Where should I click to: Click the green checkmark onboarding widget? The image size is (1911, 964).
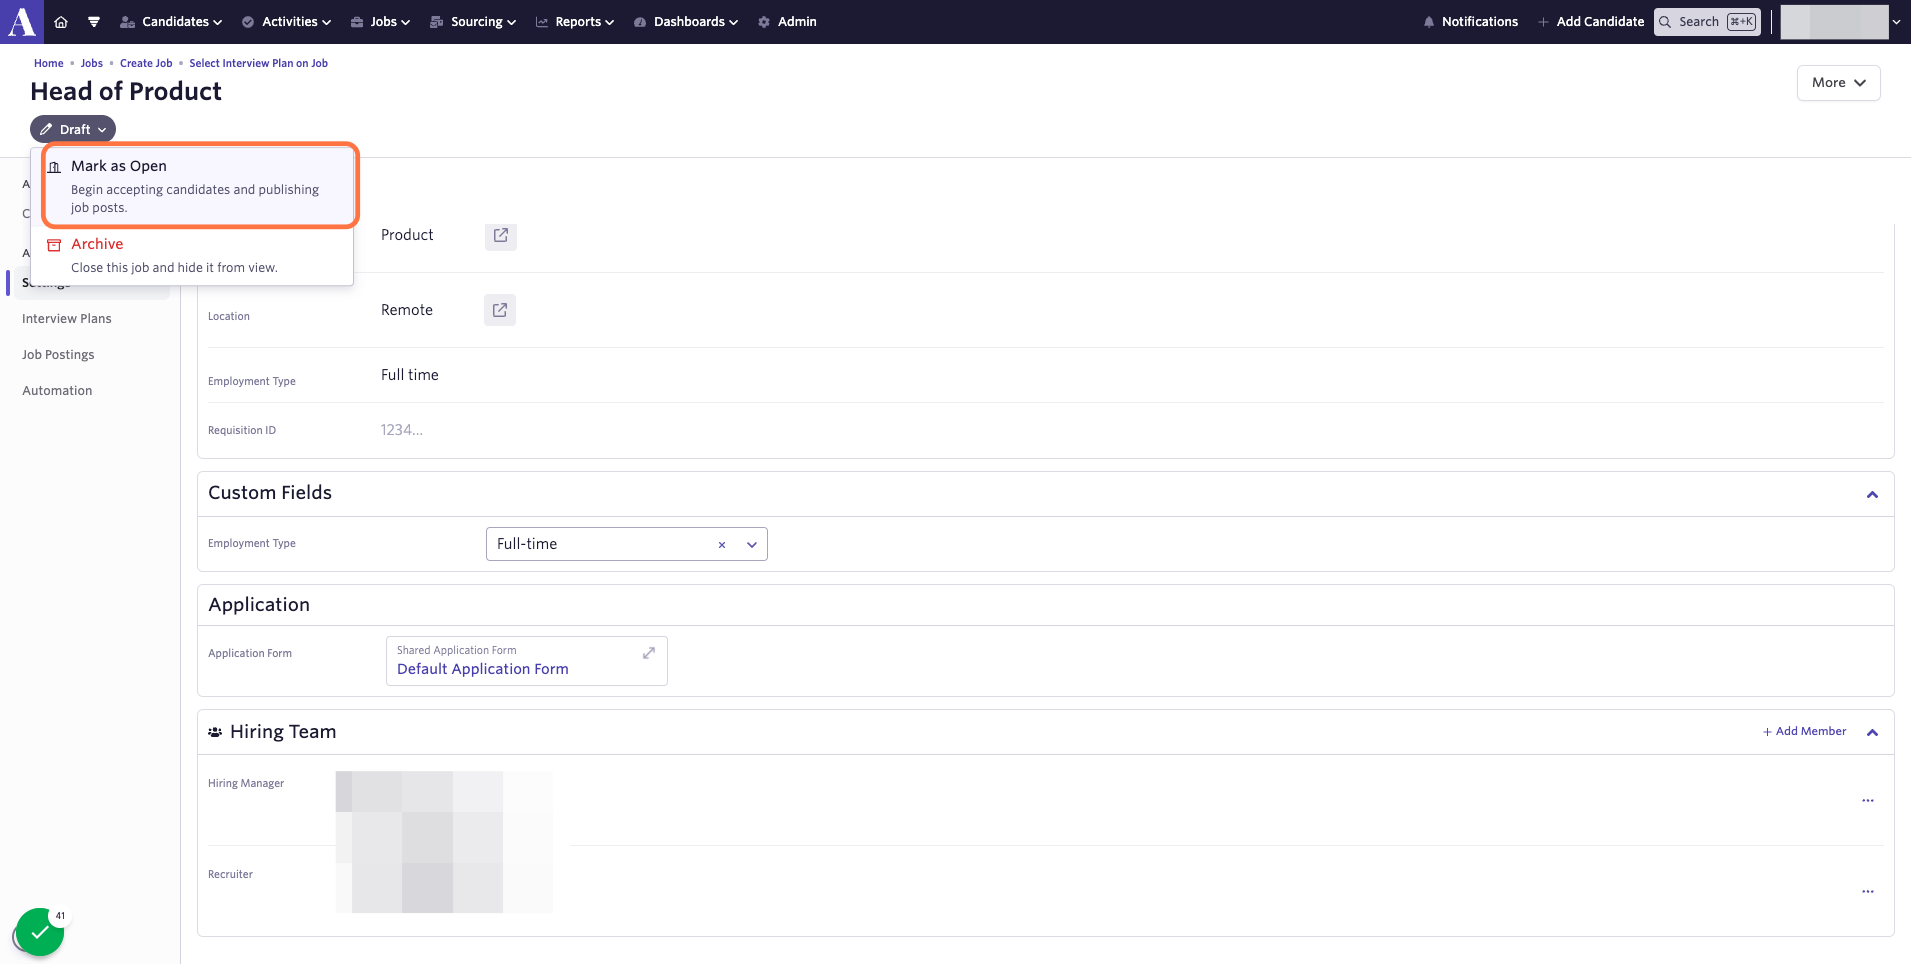[x=40, y=932]
